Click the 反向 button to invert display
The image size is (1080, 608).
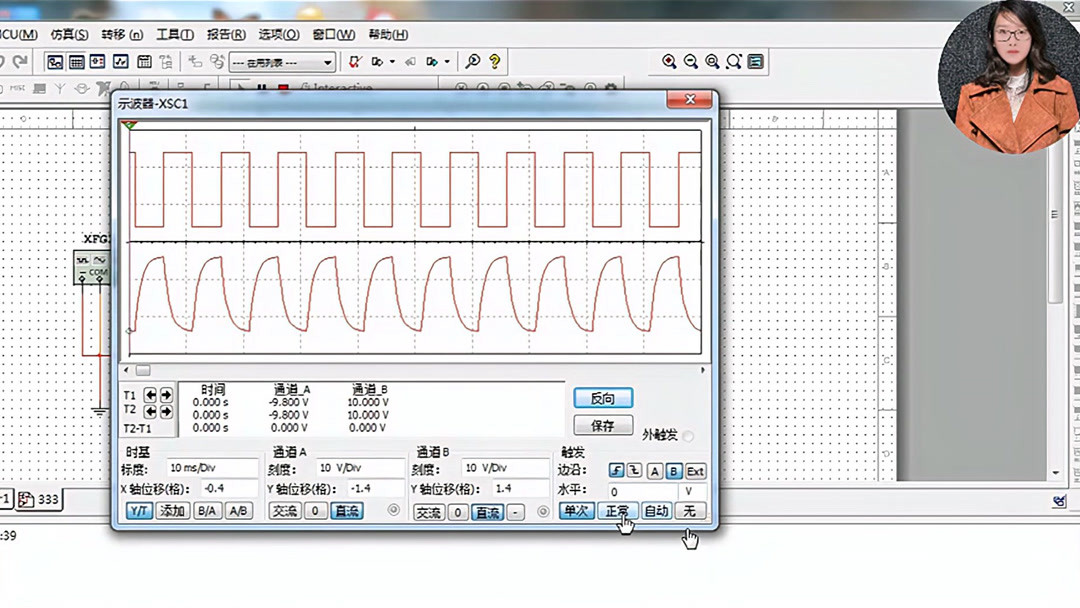tap(601, 397)
